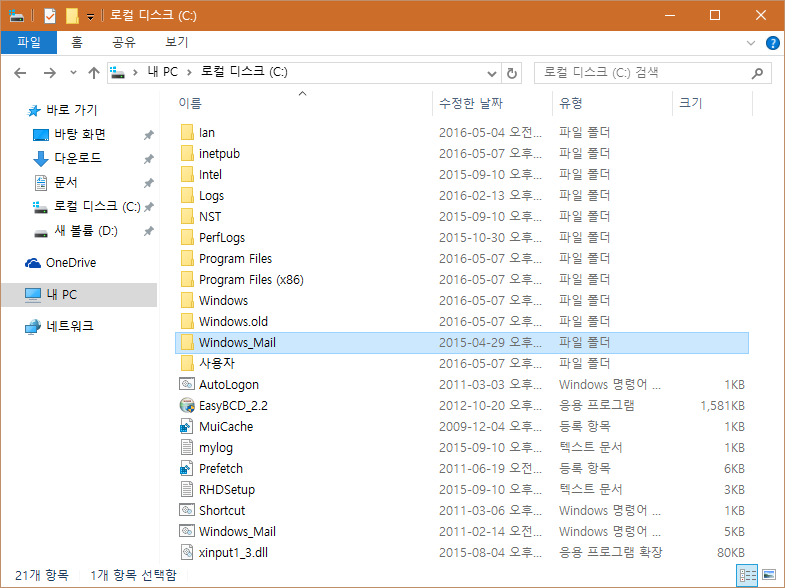Open the Customize Quick Access Toolbar dropdown
The image size is (785, 588).
90,16
